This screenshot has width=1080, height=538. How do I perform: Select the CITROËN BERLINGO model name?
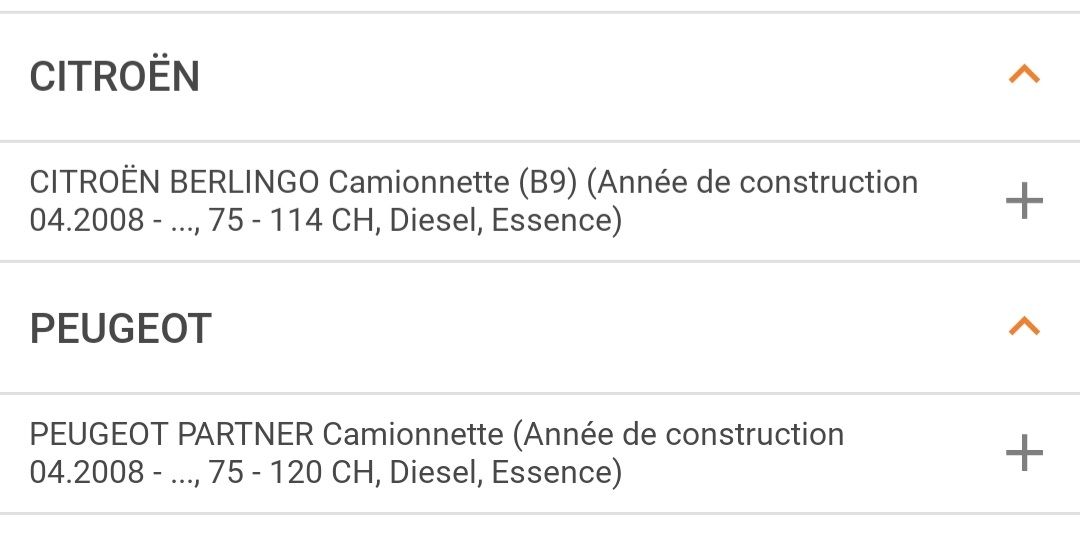[175, 183]
